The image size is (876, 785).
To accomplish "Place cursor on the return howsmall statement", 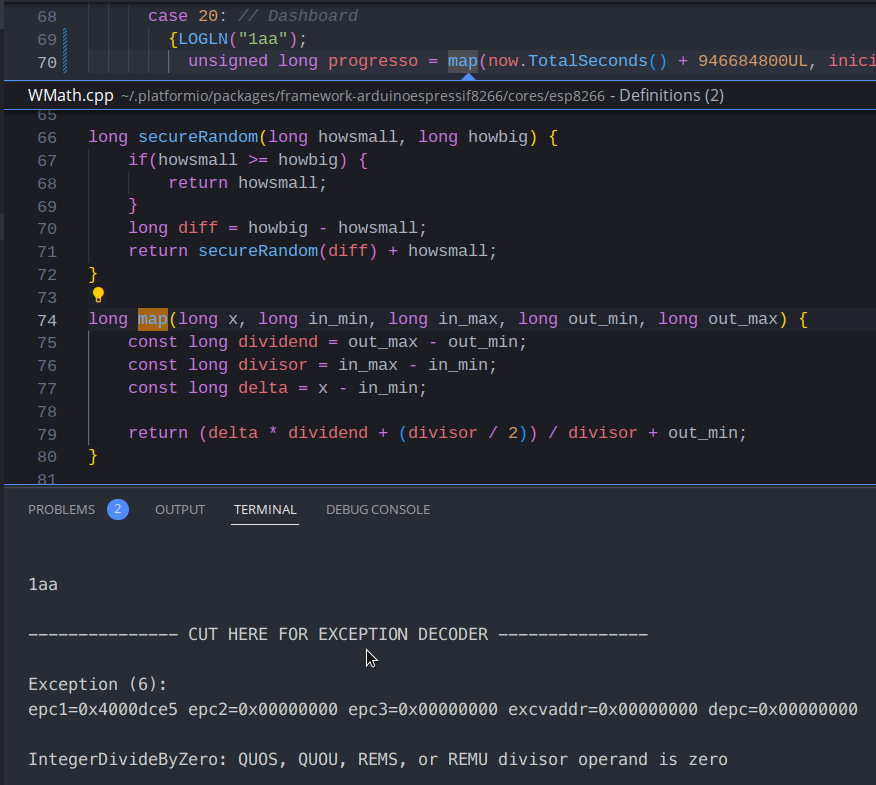I will tap(247, 183).
